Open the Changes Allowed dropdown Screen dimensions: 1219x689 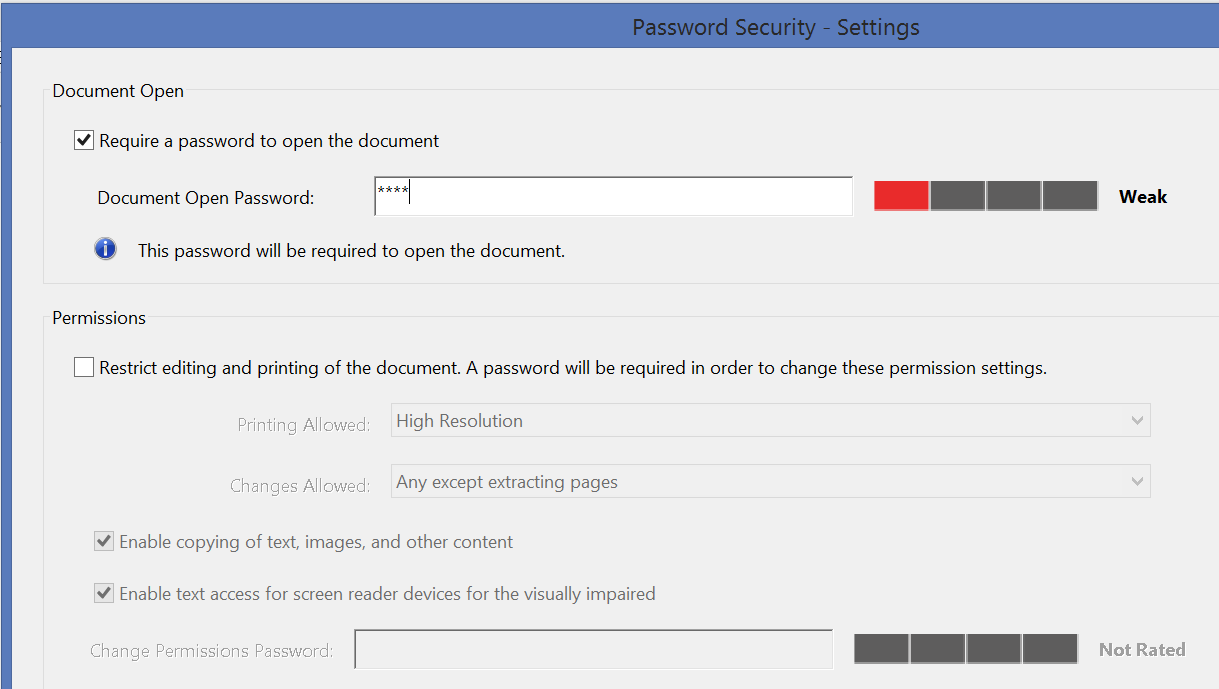pos(770,481)
